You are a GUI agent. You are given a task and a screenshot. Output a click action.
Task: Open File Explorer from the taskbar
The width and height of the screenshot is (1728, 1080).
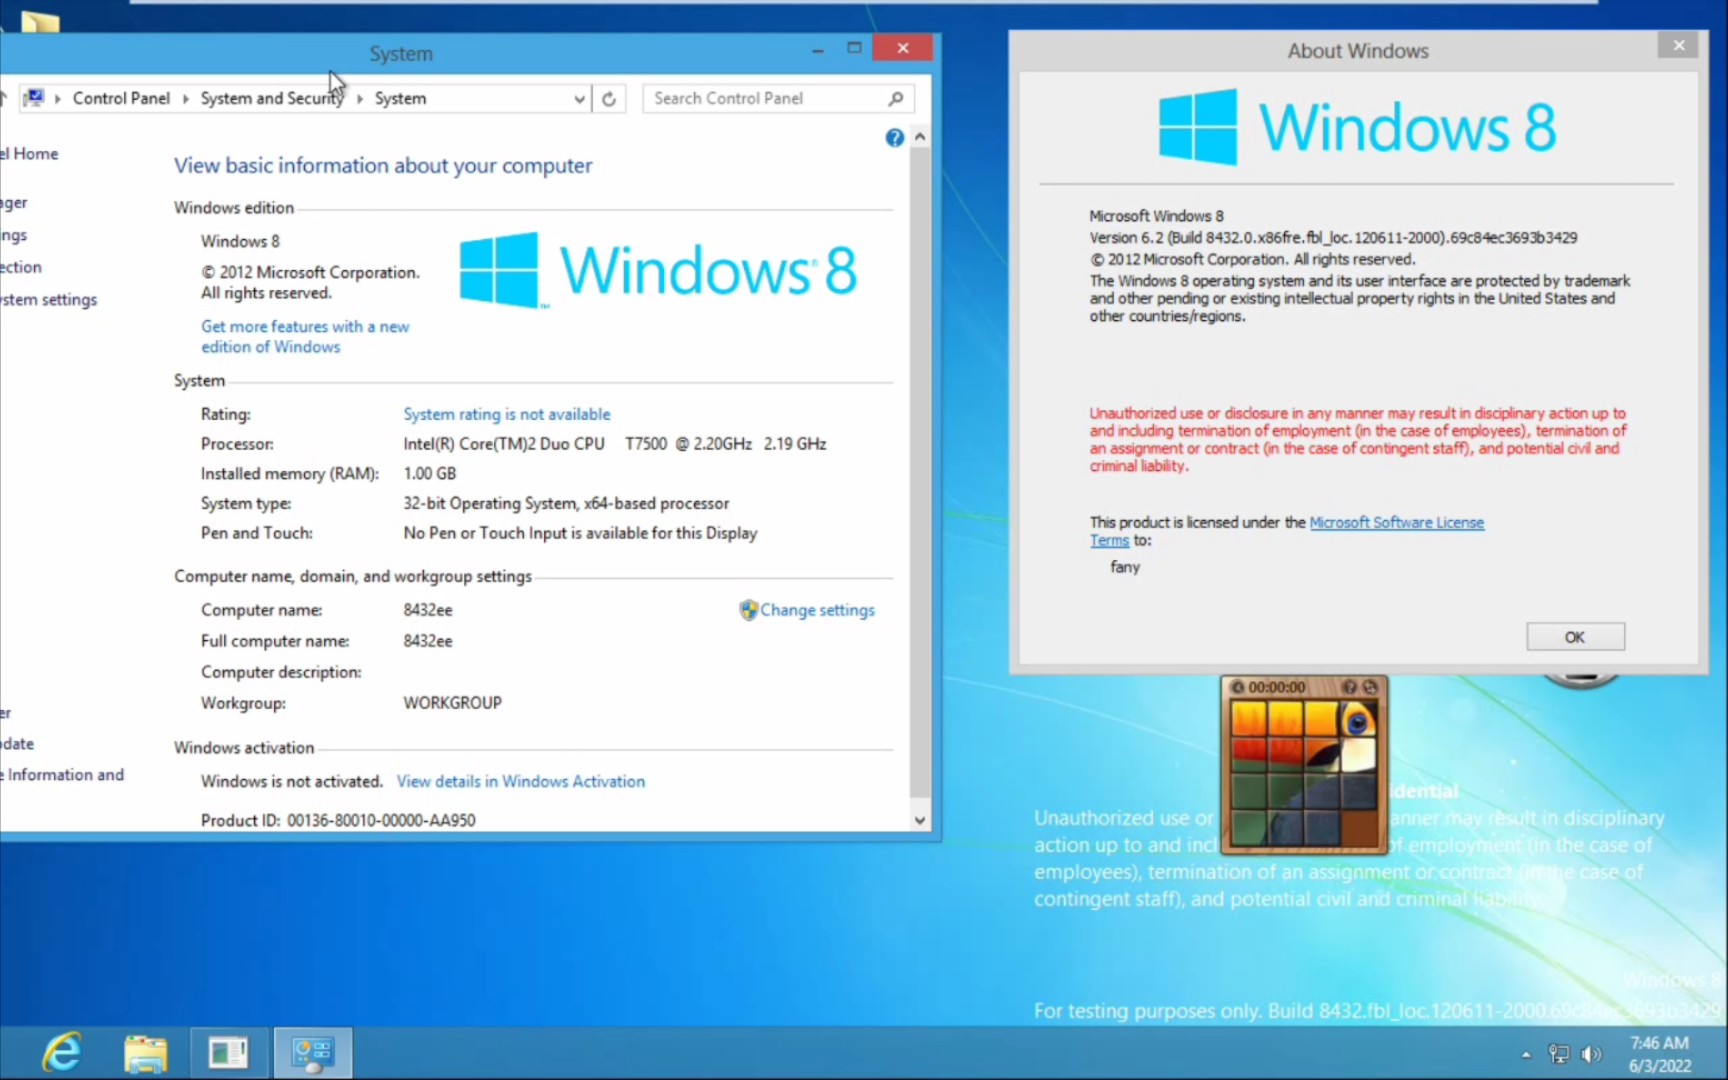(x=145, y=1052)
